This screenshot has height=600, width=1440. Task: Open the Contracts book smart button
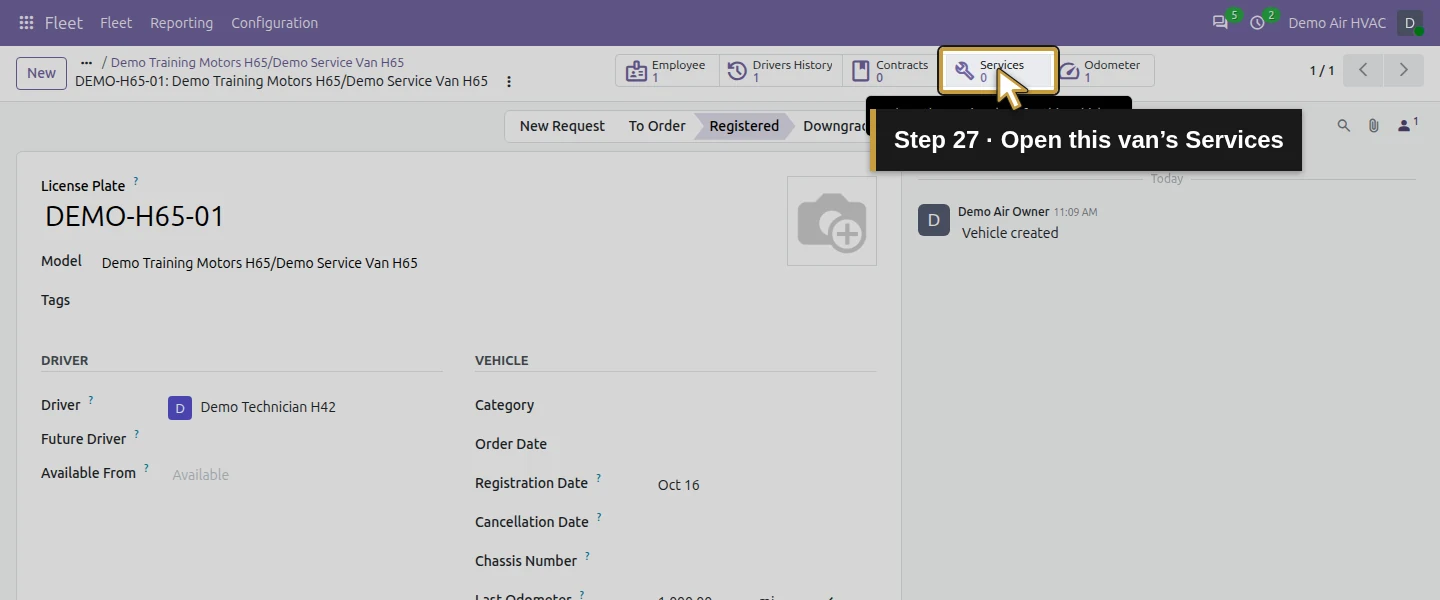tap(890, 71)
